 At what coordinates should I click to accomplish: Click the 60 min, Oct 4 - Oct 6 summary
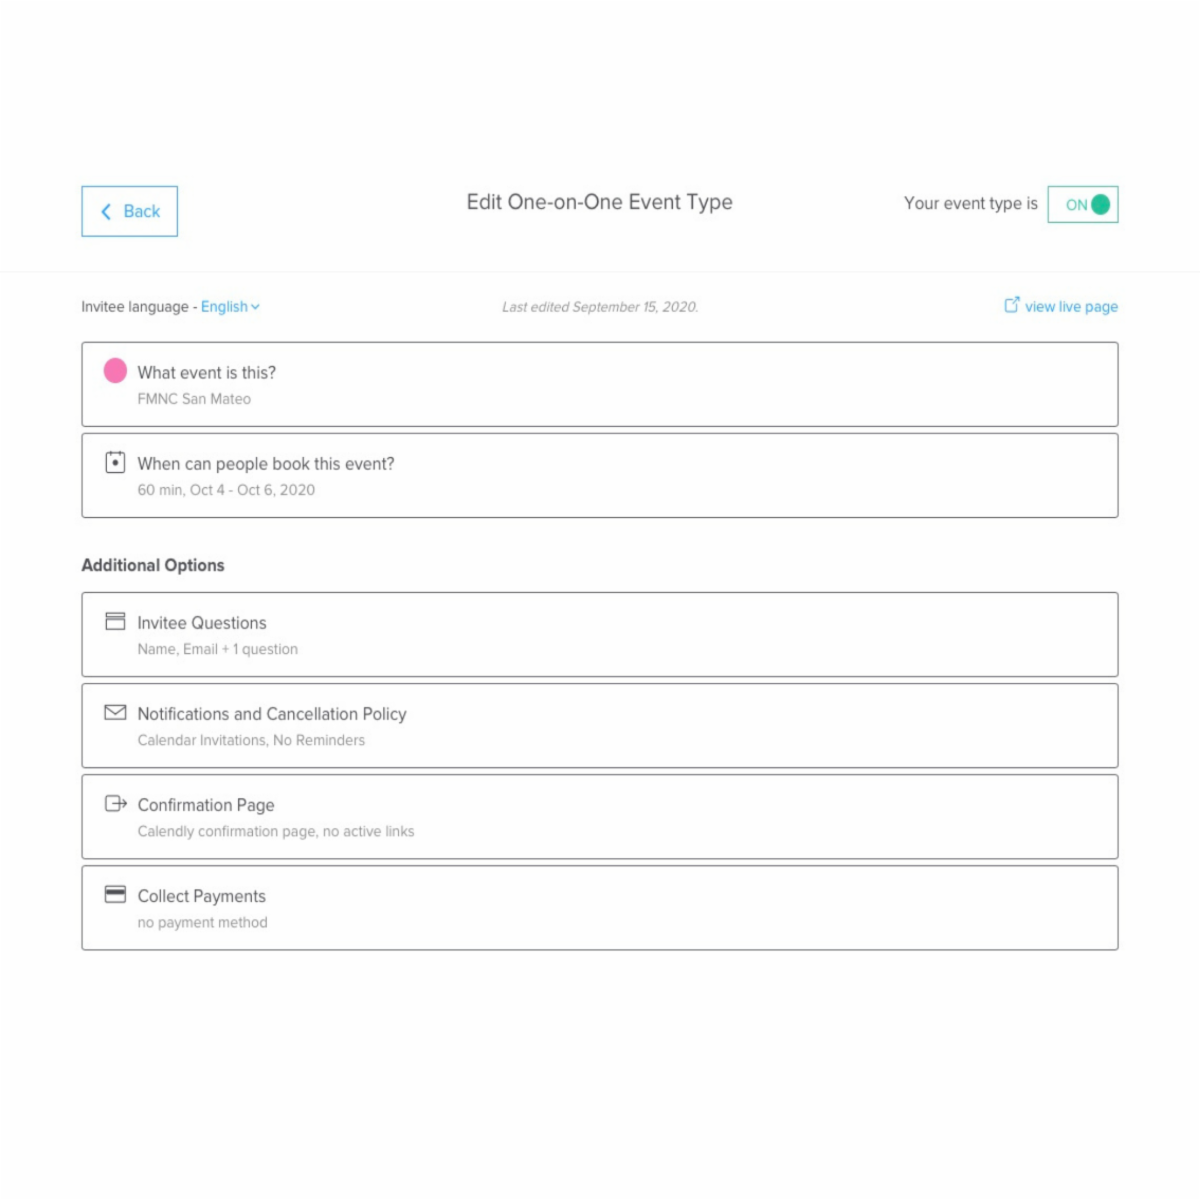click(226, 490)
